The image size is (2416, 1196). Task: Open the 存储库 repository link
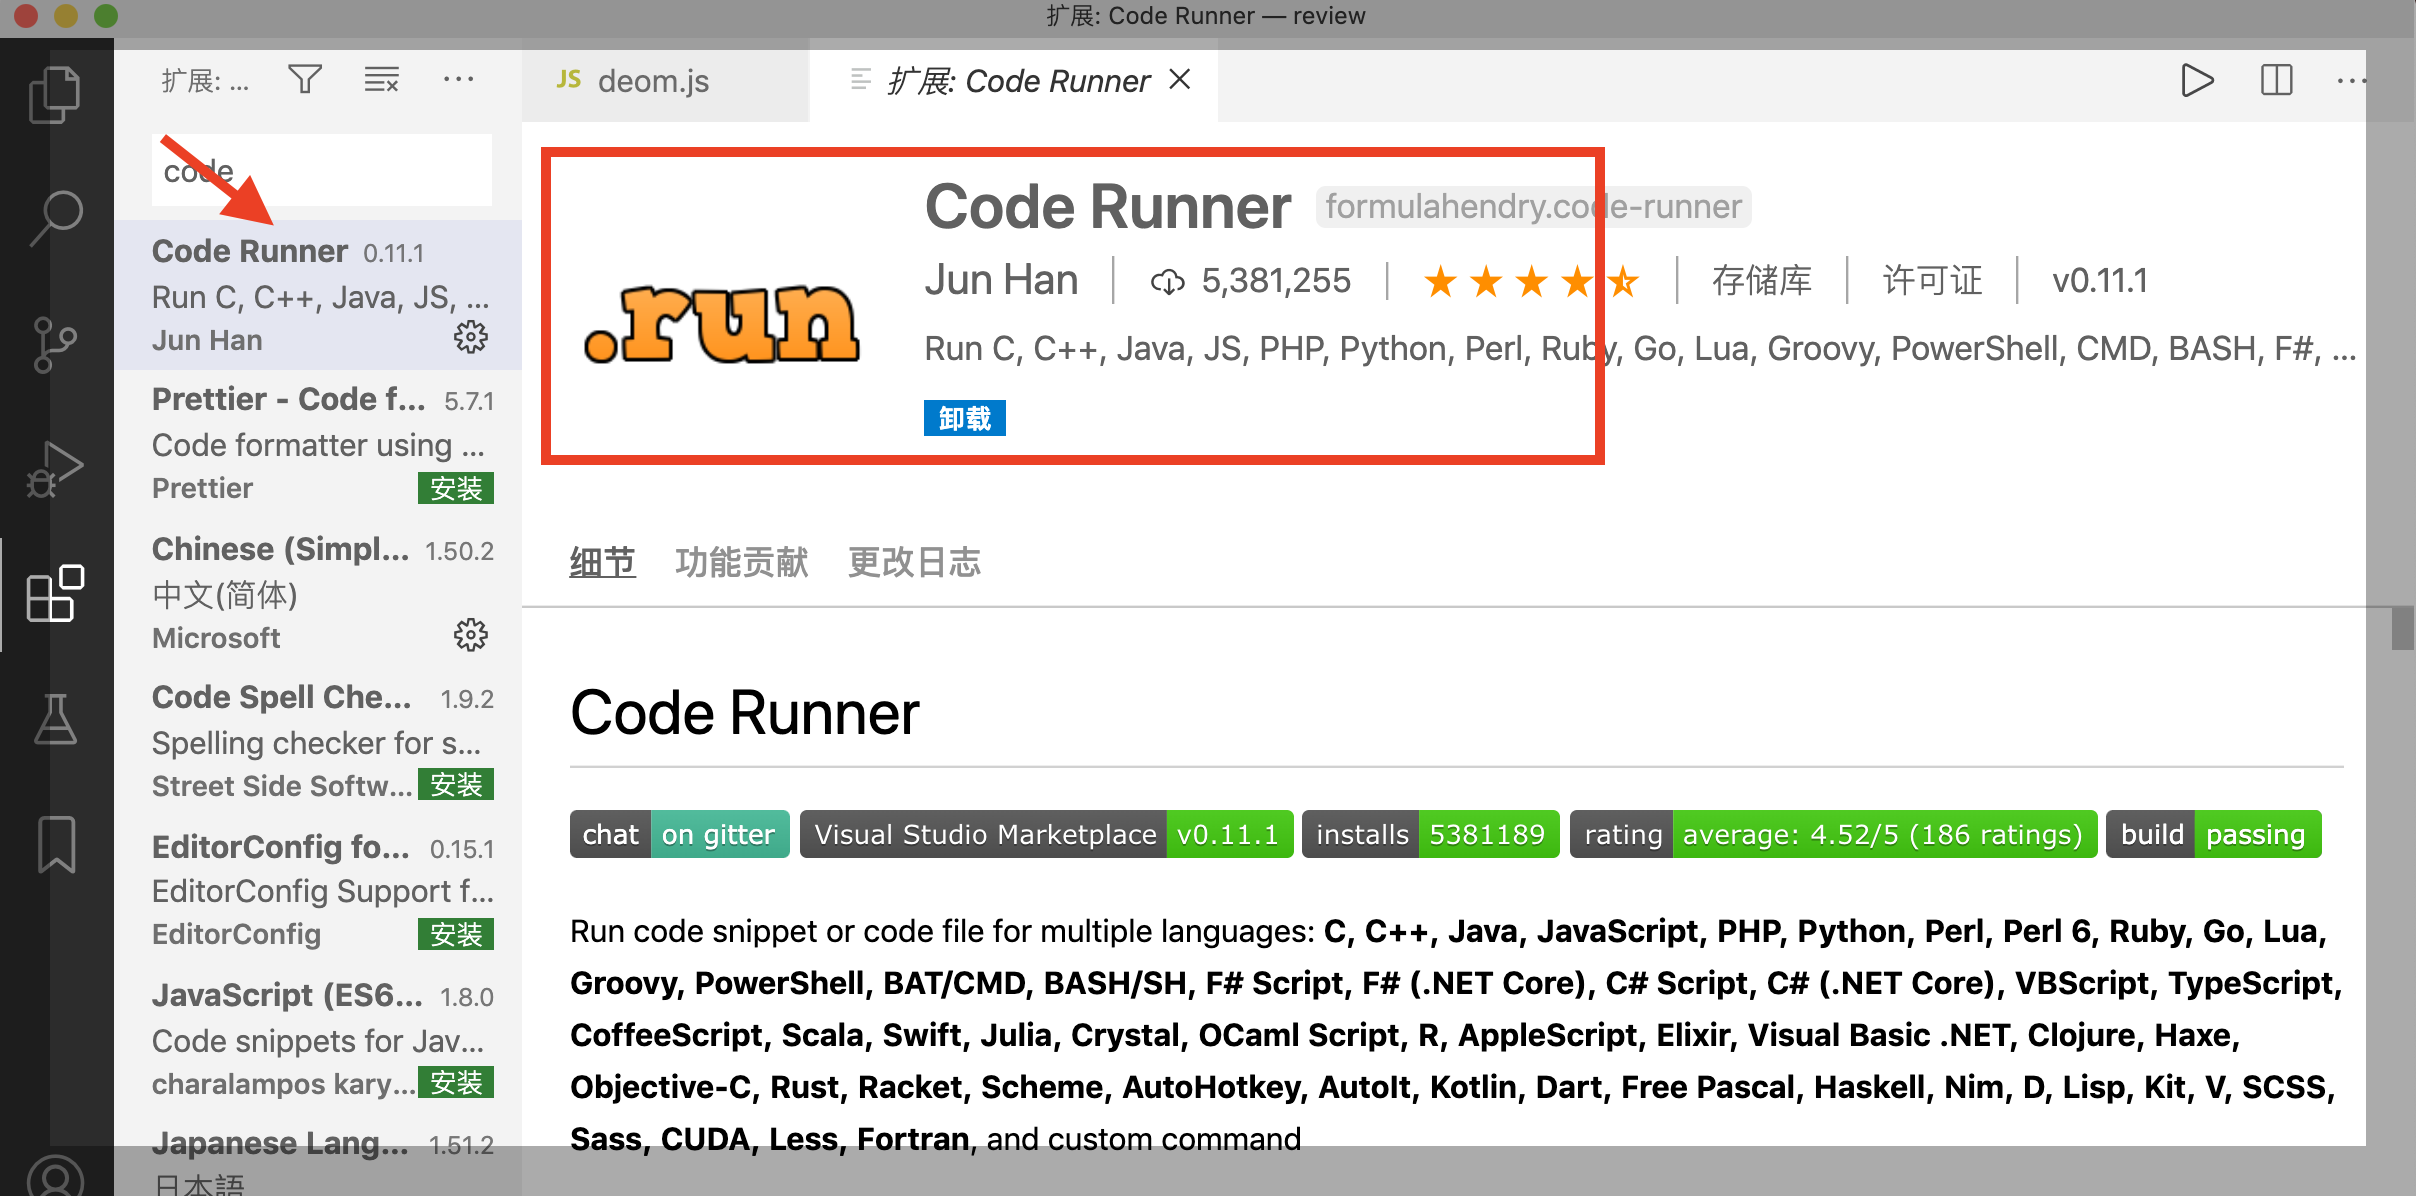point(1761,281)
